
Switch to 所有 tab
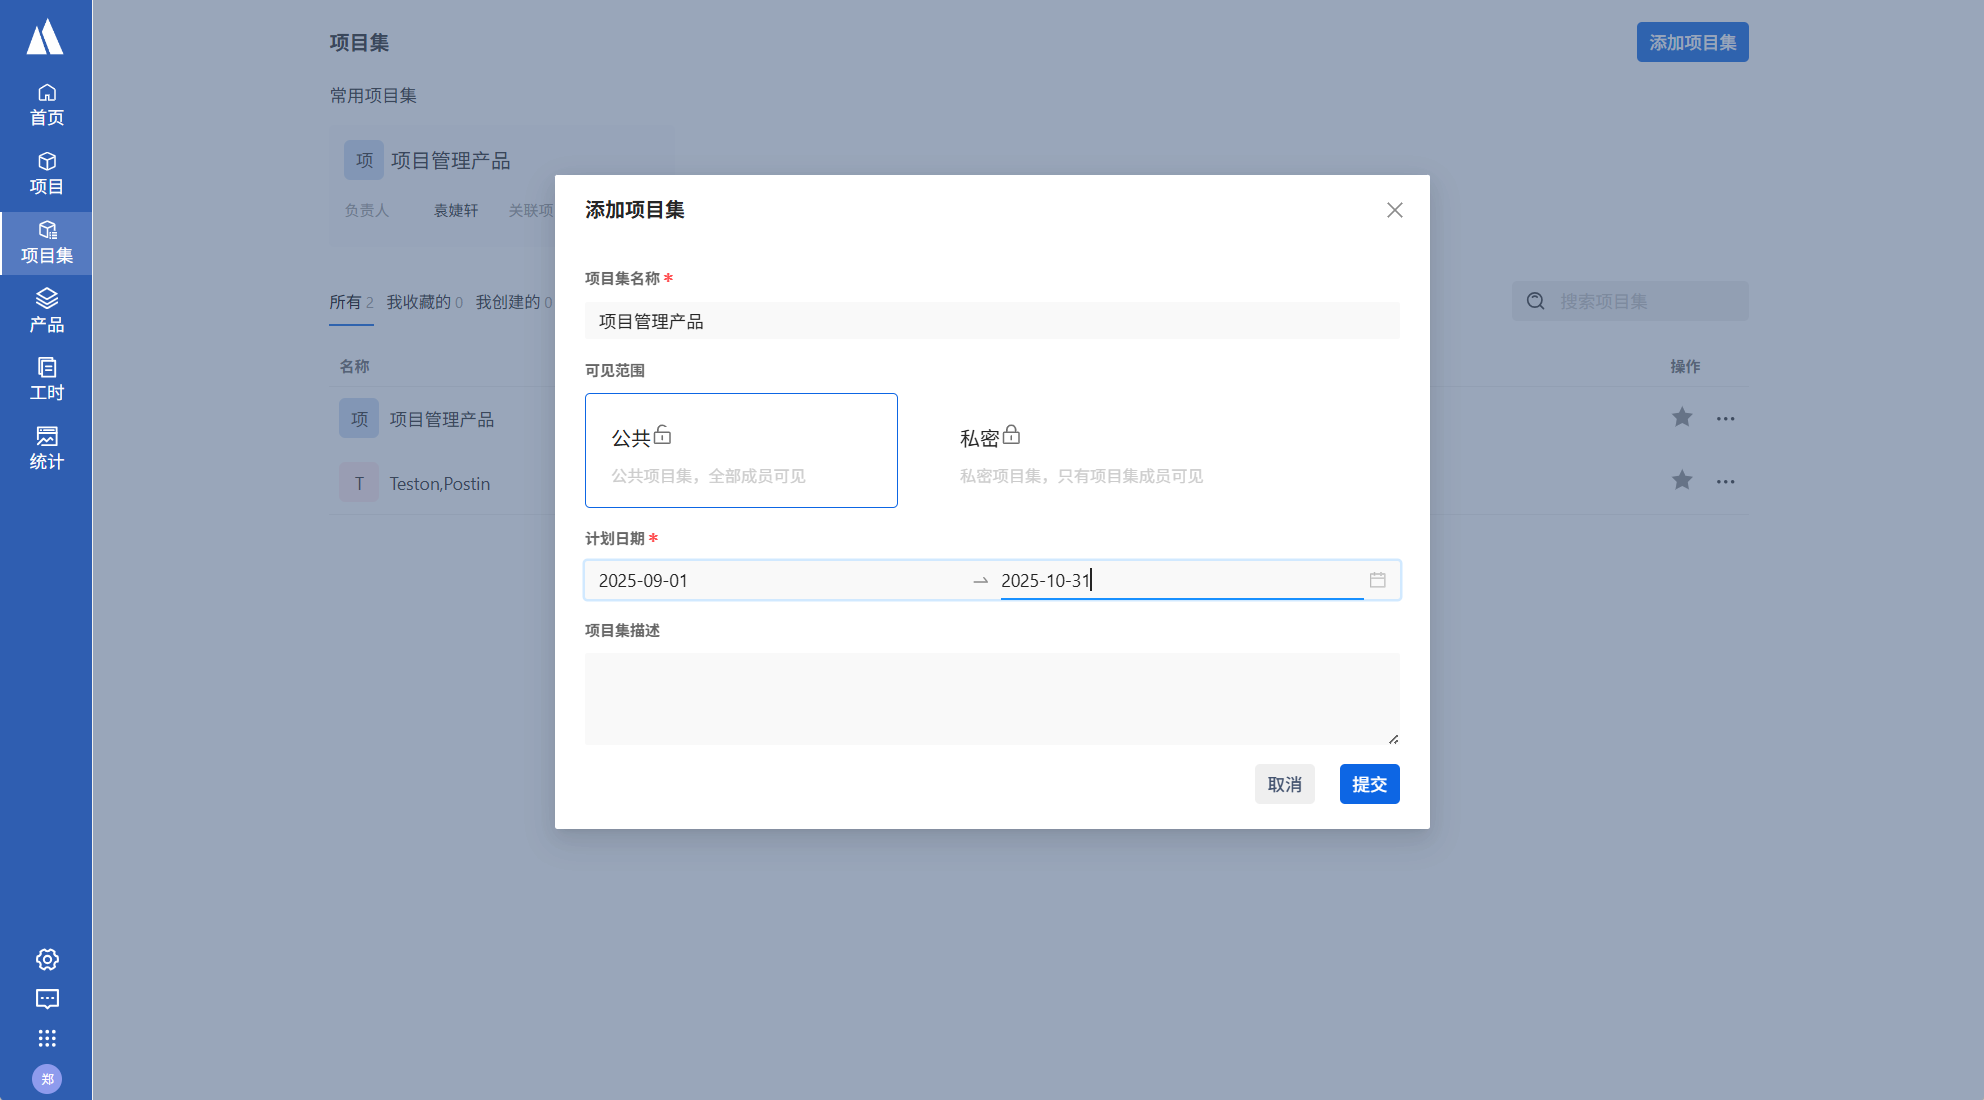pyautogui.click(x=350, y=302)
